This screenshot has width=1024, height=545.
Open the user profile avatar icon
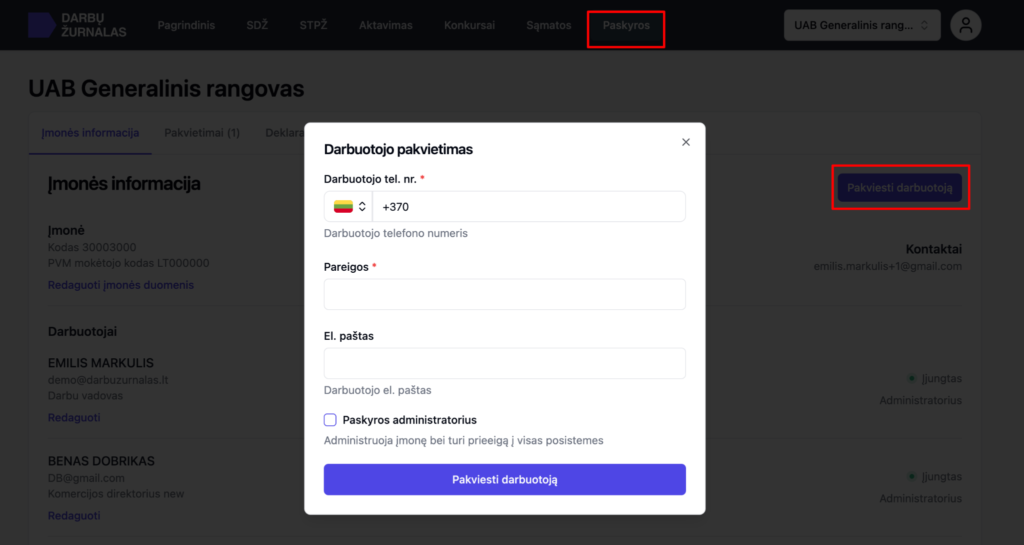965,26
